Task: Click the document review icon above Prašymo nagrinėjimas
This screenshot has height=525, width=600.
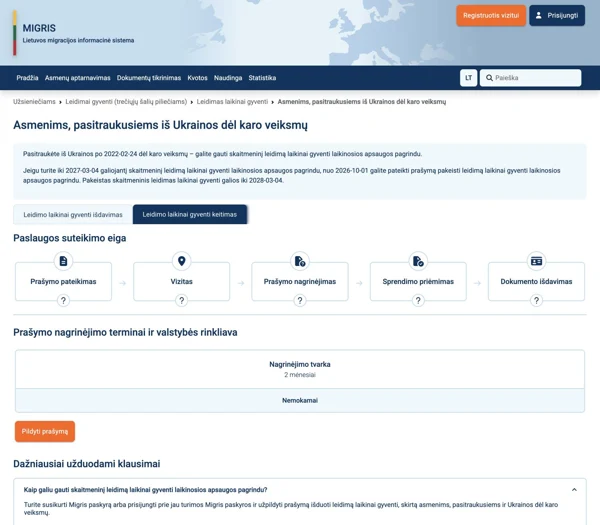Action: coord(300,261)
